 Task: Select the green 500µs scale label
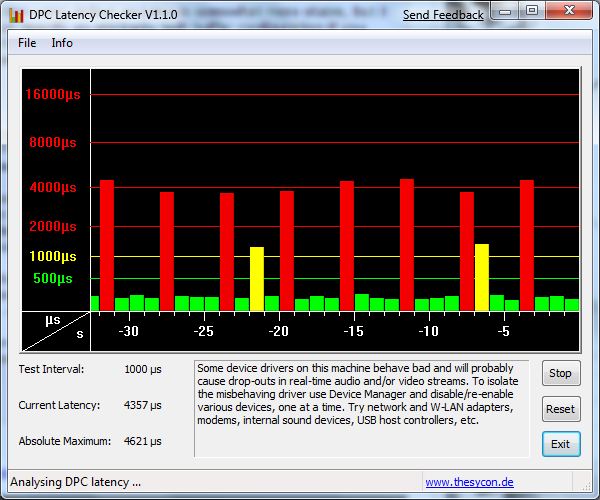click(x=53, y=278)
